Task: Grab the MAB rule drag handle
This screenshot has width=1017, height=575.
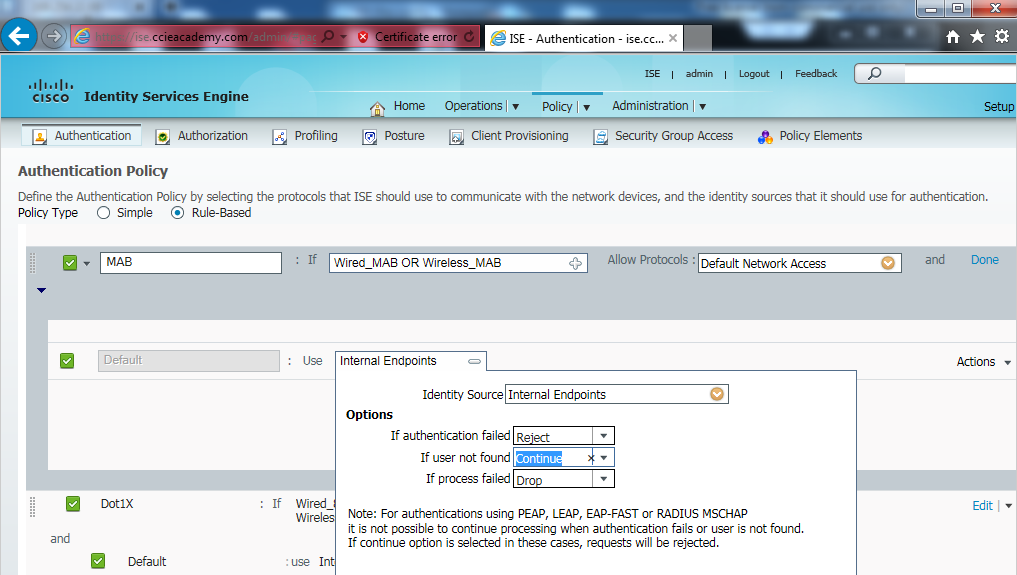Action: 33,263
